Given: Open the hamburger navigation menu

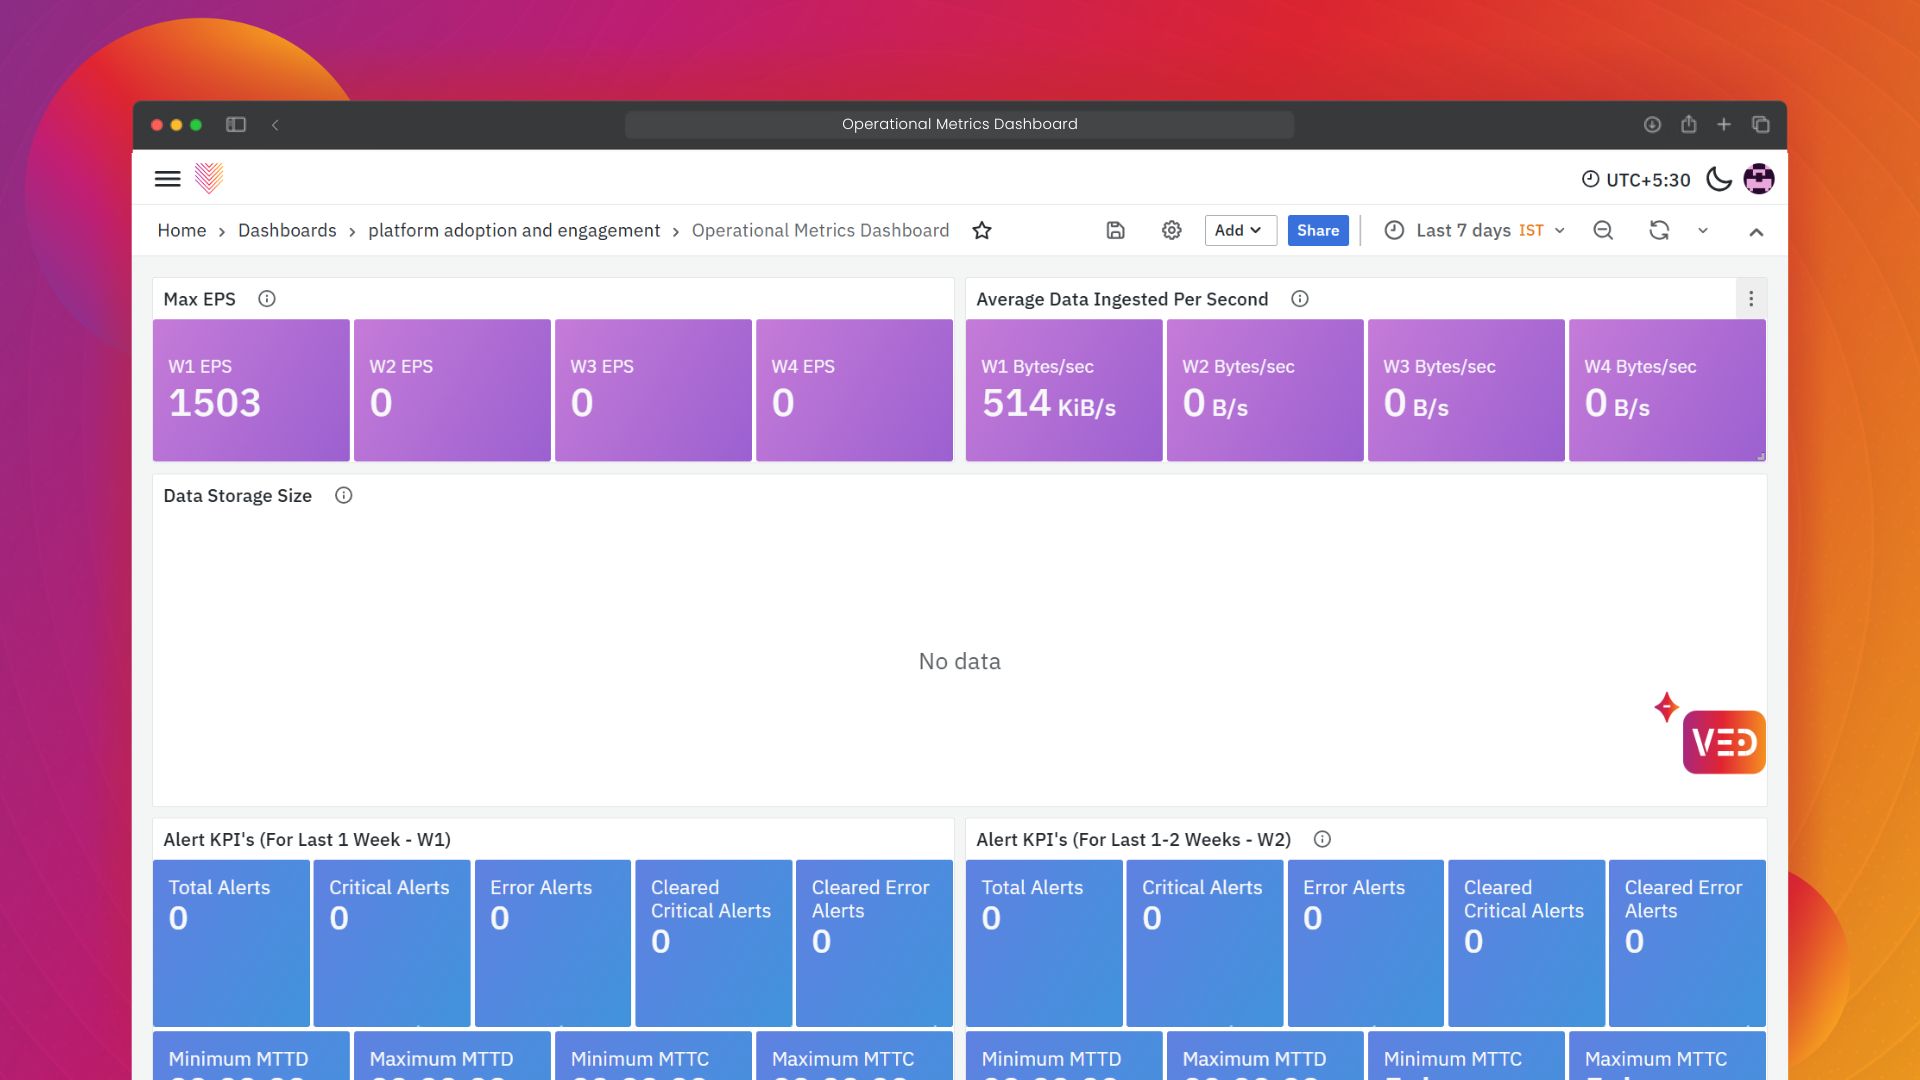Looking at the screenshot, I should [x=167, y=179].
